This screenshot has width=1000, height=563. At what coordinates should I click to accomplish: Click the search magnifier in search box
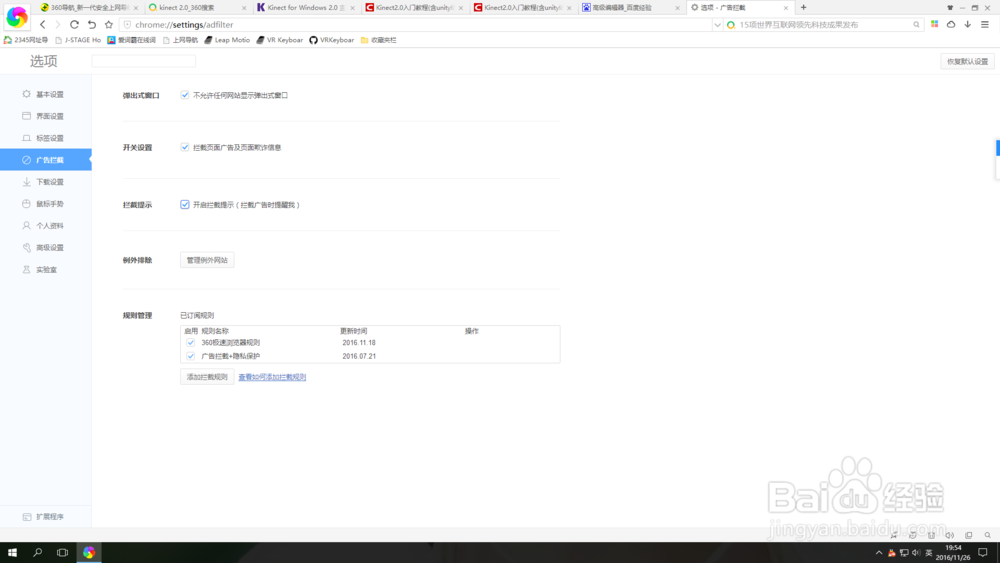pos(916,25)
